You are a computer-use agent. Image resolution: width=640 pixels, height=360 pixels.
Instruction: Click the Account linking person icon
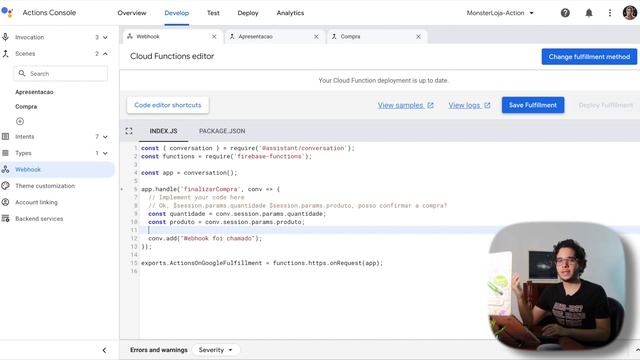click(x=5, y=202)
